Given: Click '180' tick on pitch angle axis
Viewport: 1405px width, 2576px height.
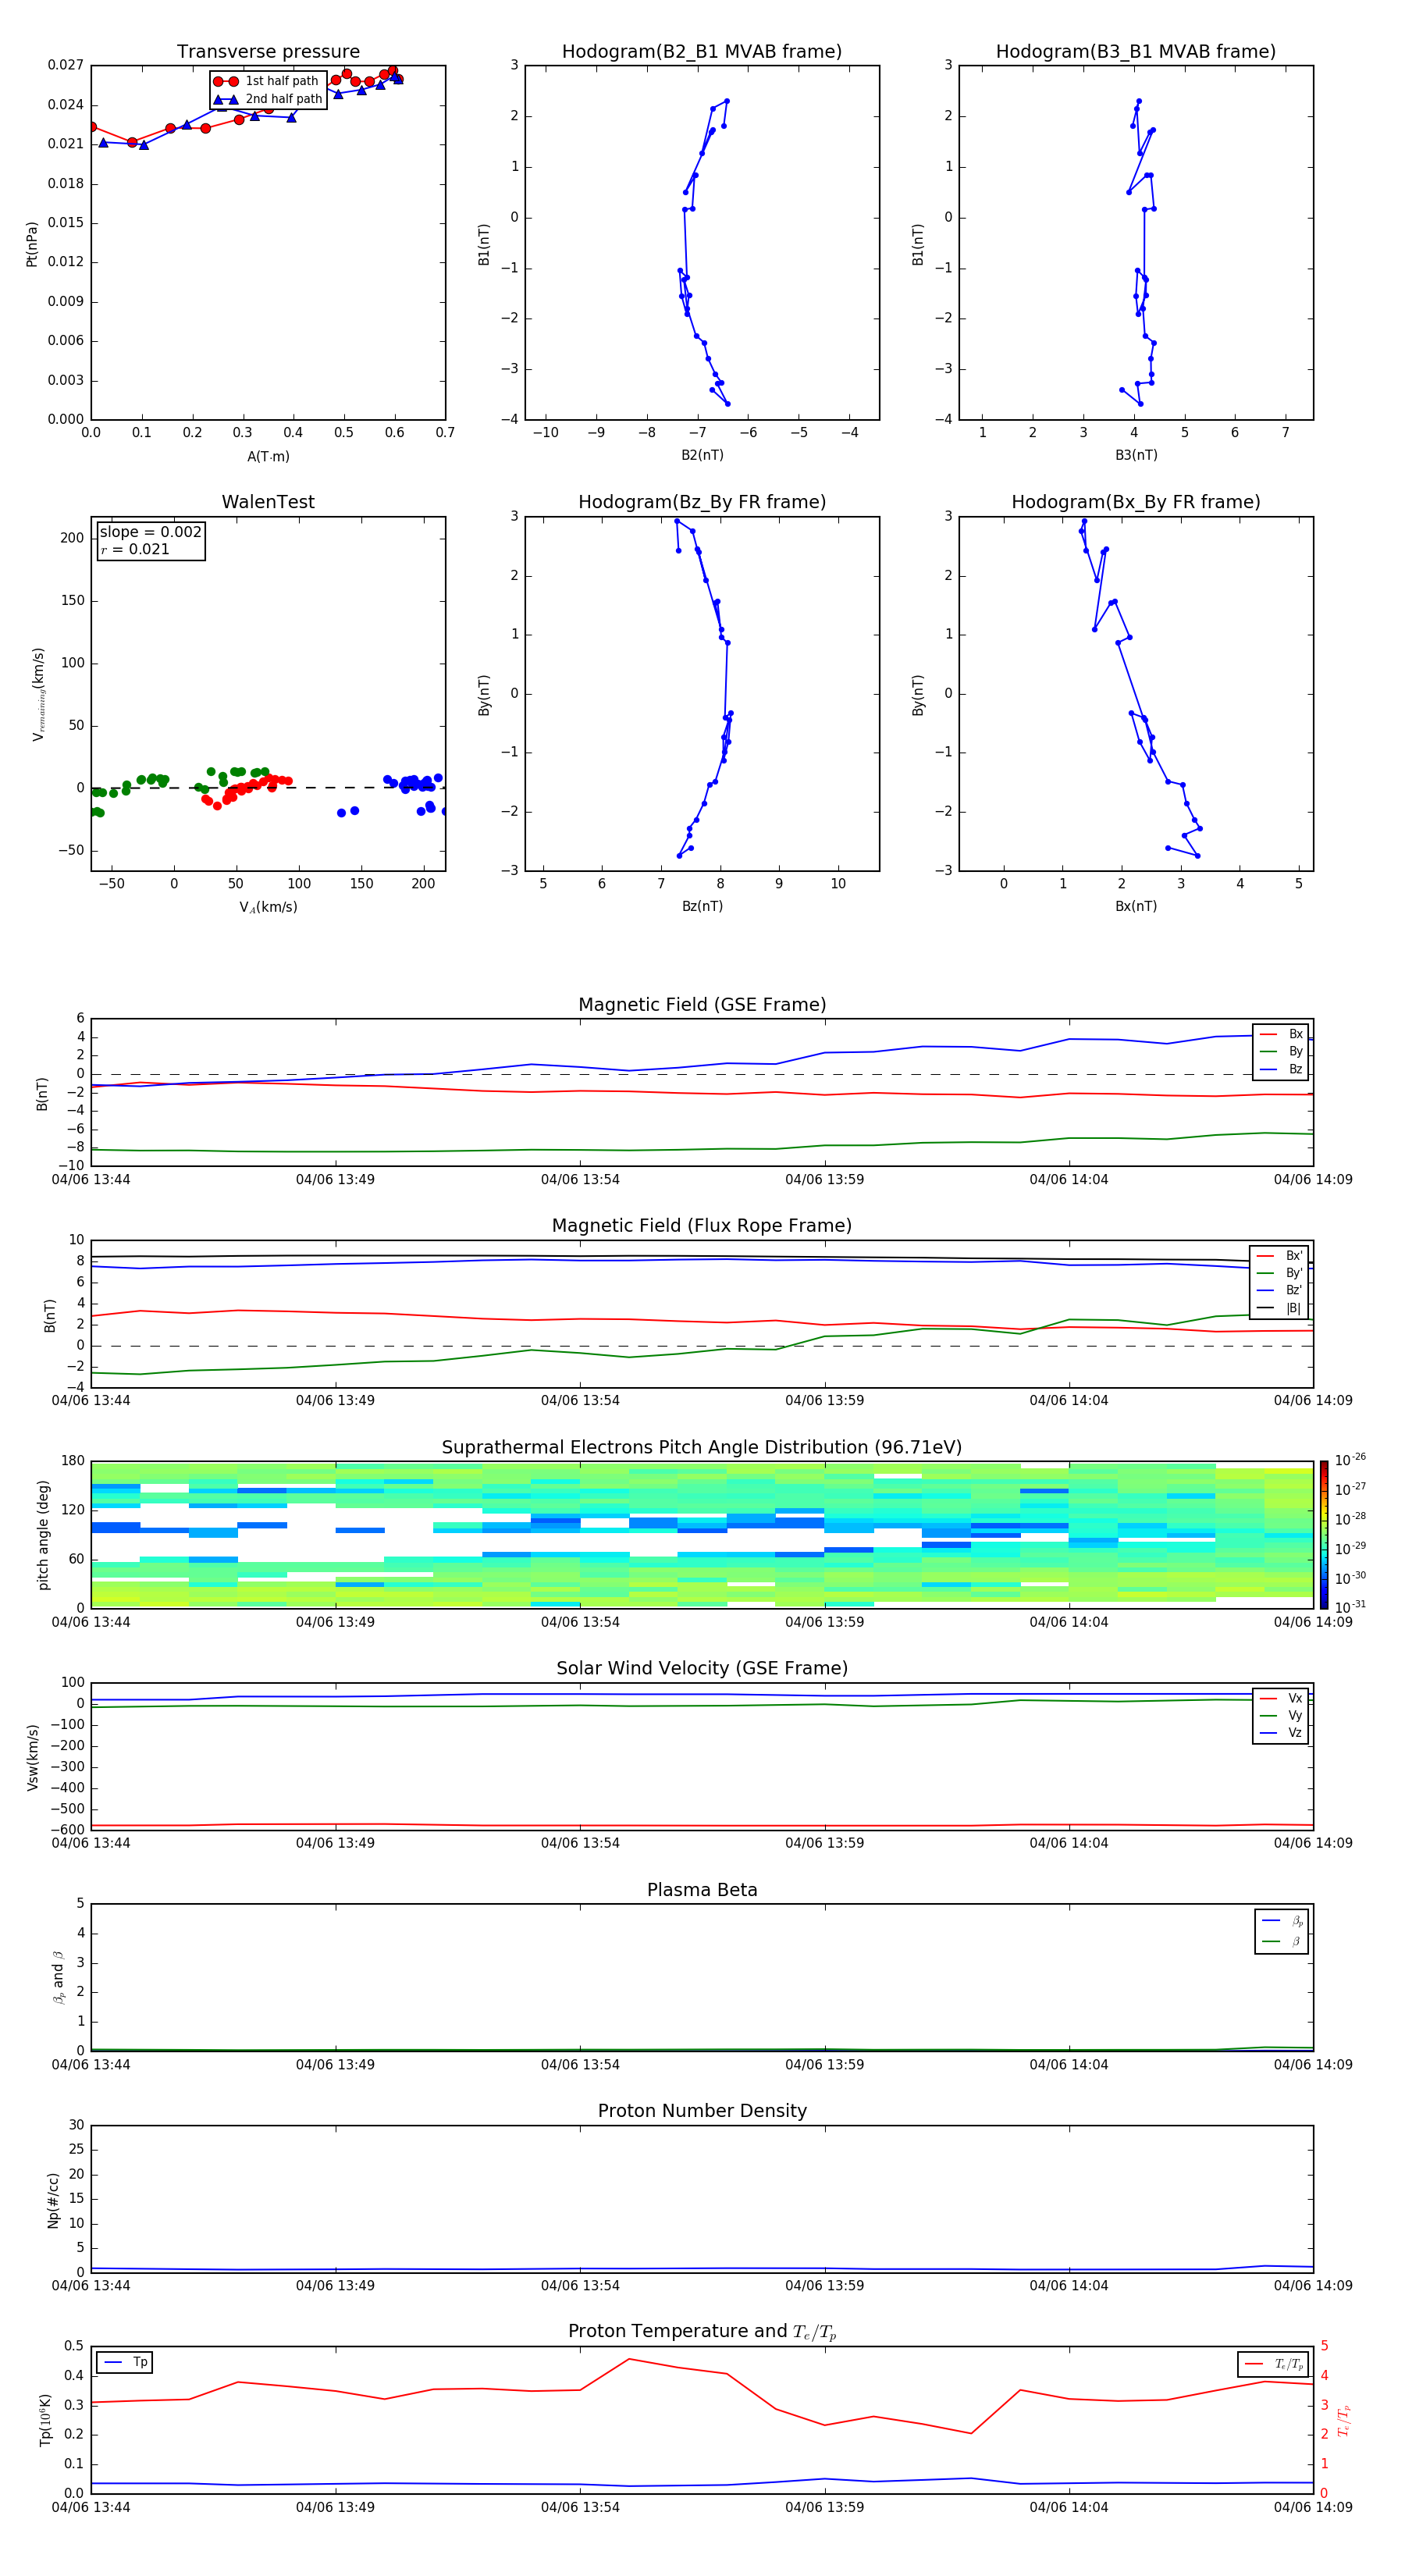Looking at the screenshot, I should (x=73, y=1461).
